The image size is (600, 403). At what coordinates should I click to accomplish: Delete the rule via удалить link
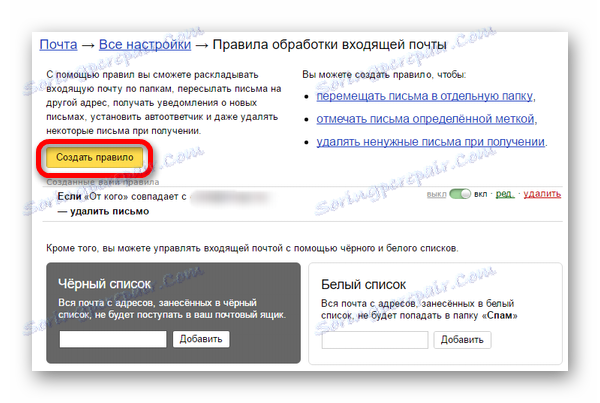click(542, 194)
